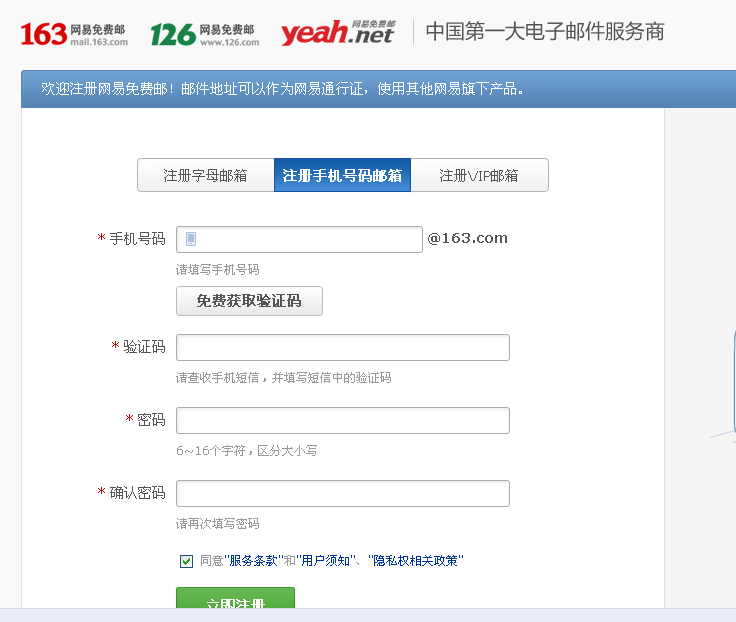Click the 验证码 input field

tap(342, 347)
